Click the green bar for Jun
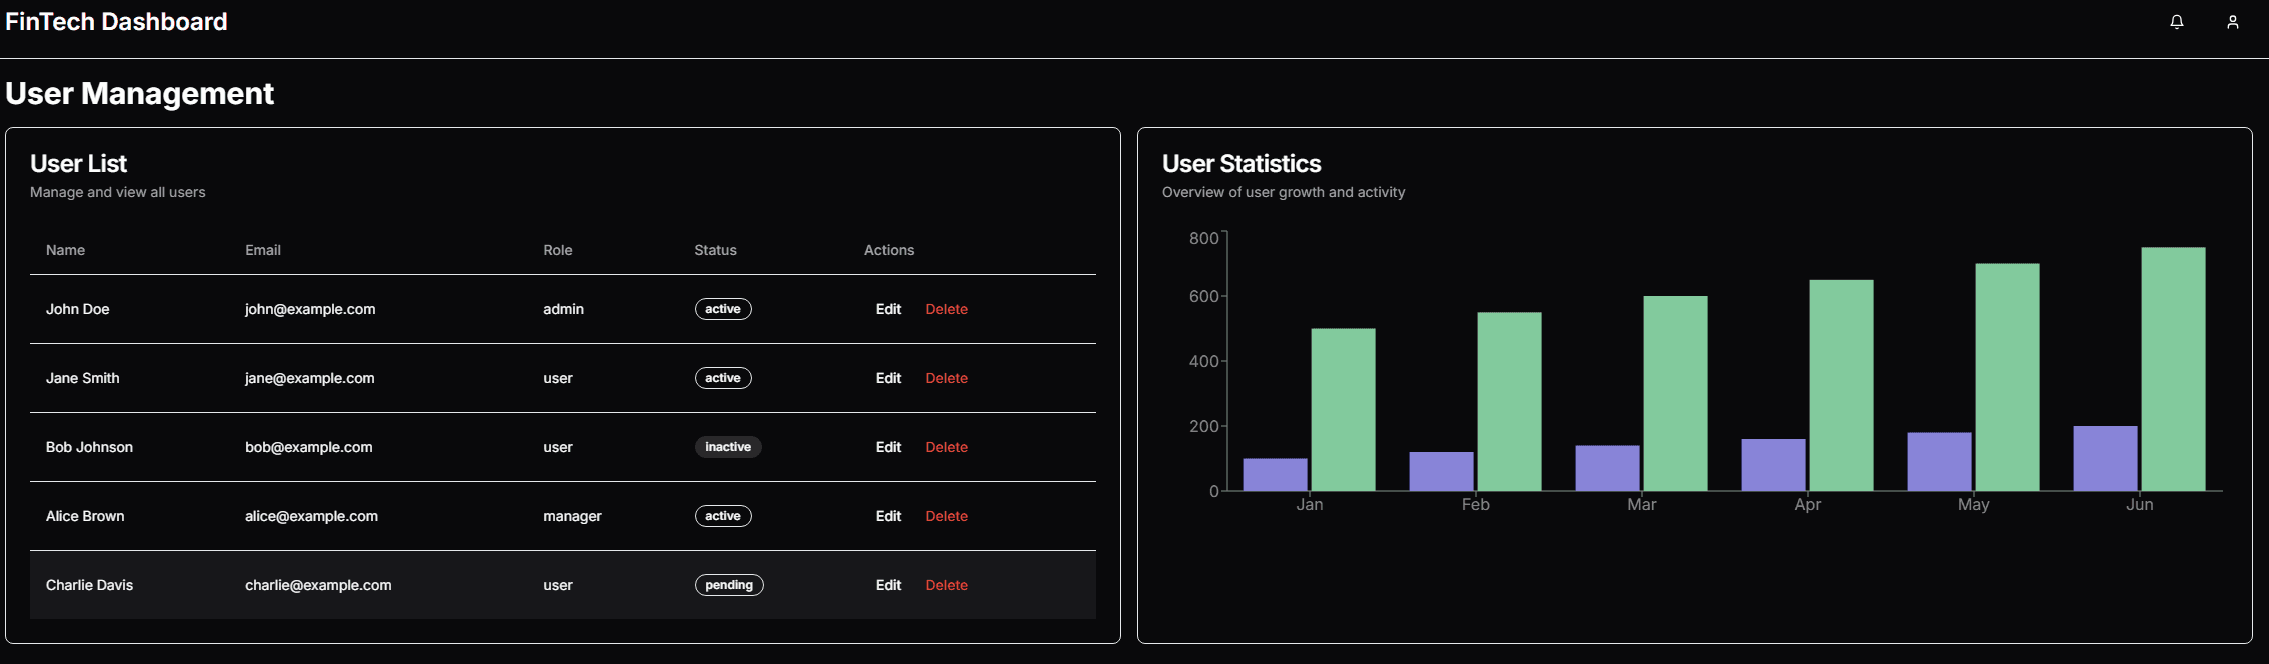The image size is (2269, 664). (2173, 370)
